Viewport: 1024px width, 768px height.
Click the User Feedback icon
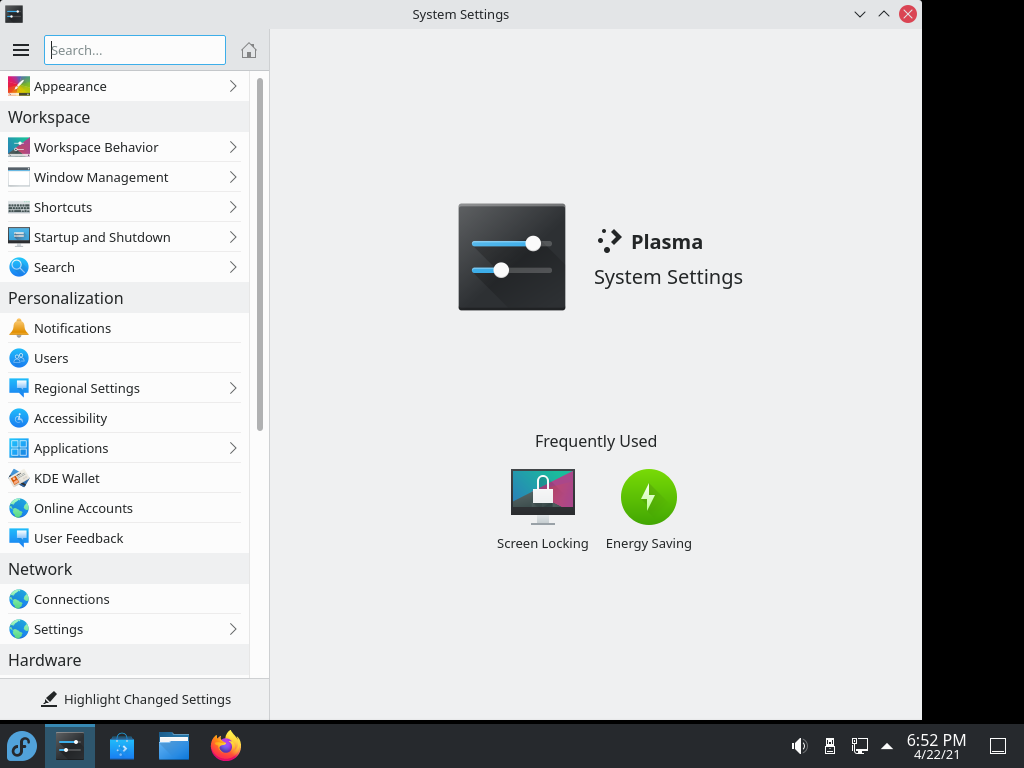[19, 538]
